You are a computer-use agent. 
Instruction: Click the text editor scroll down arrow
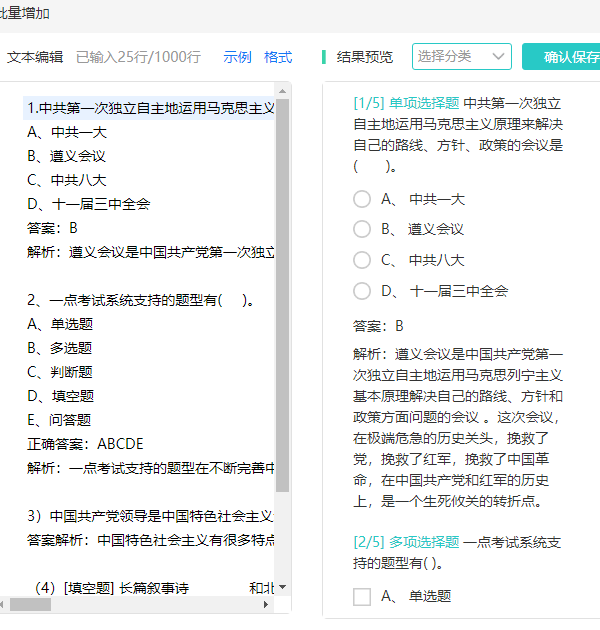[283, 587]
